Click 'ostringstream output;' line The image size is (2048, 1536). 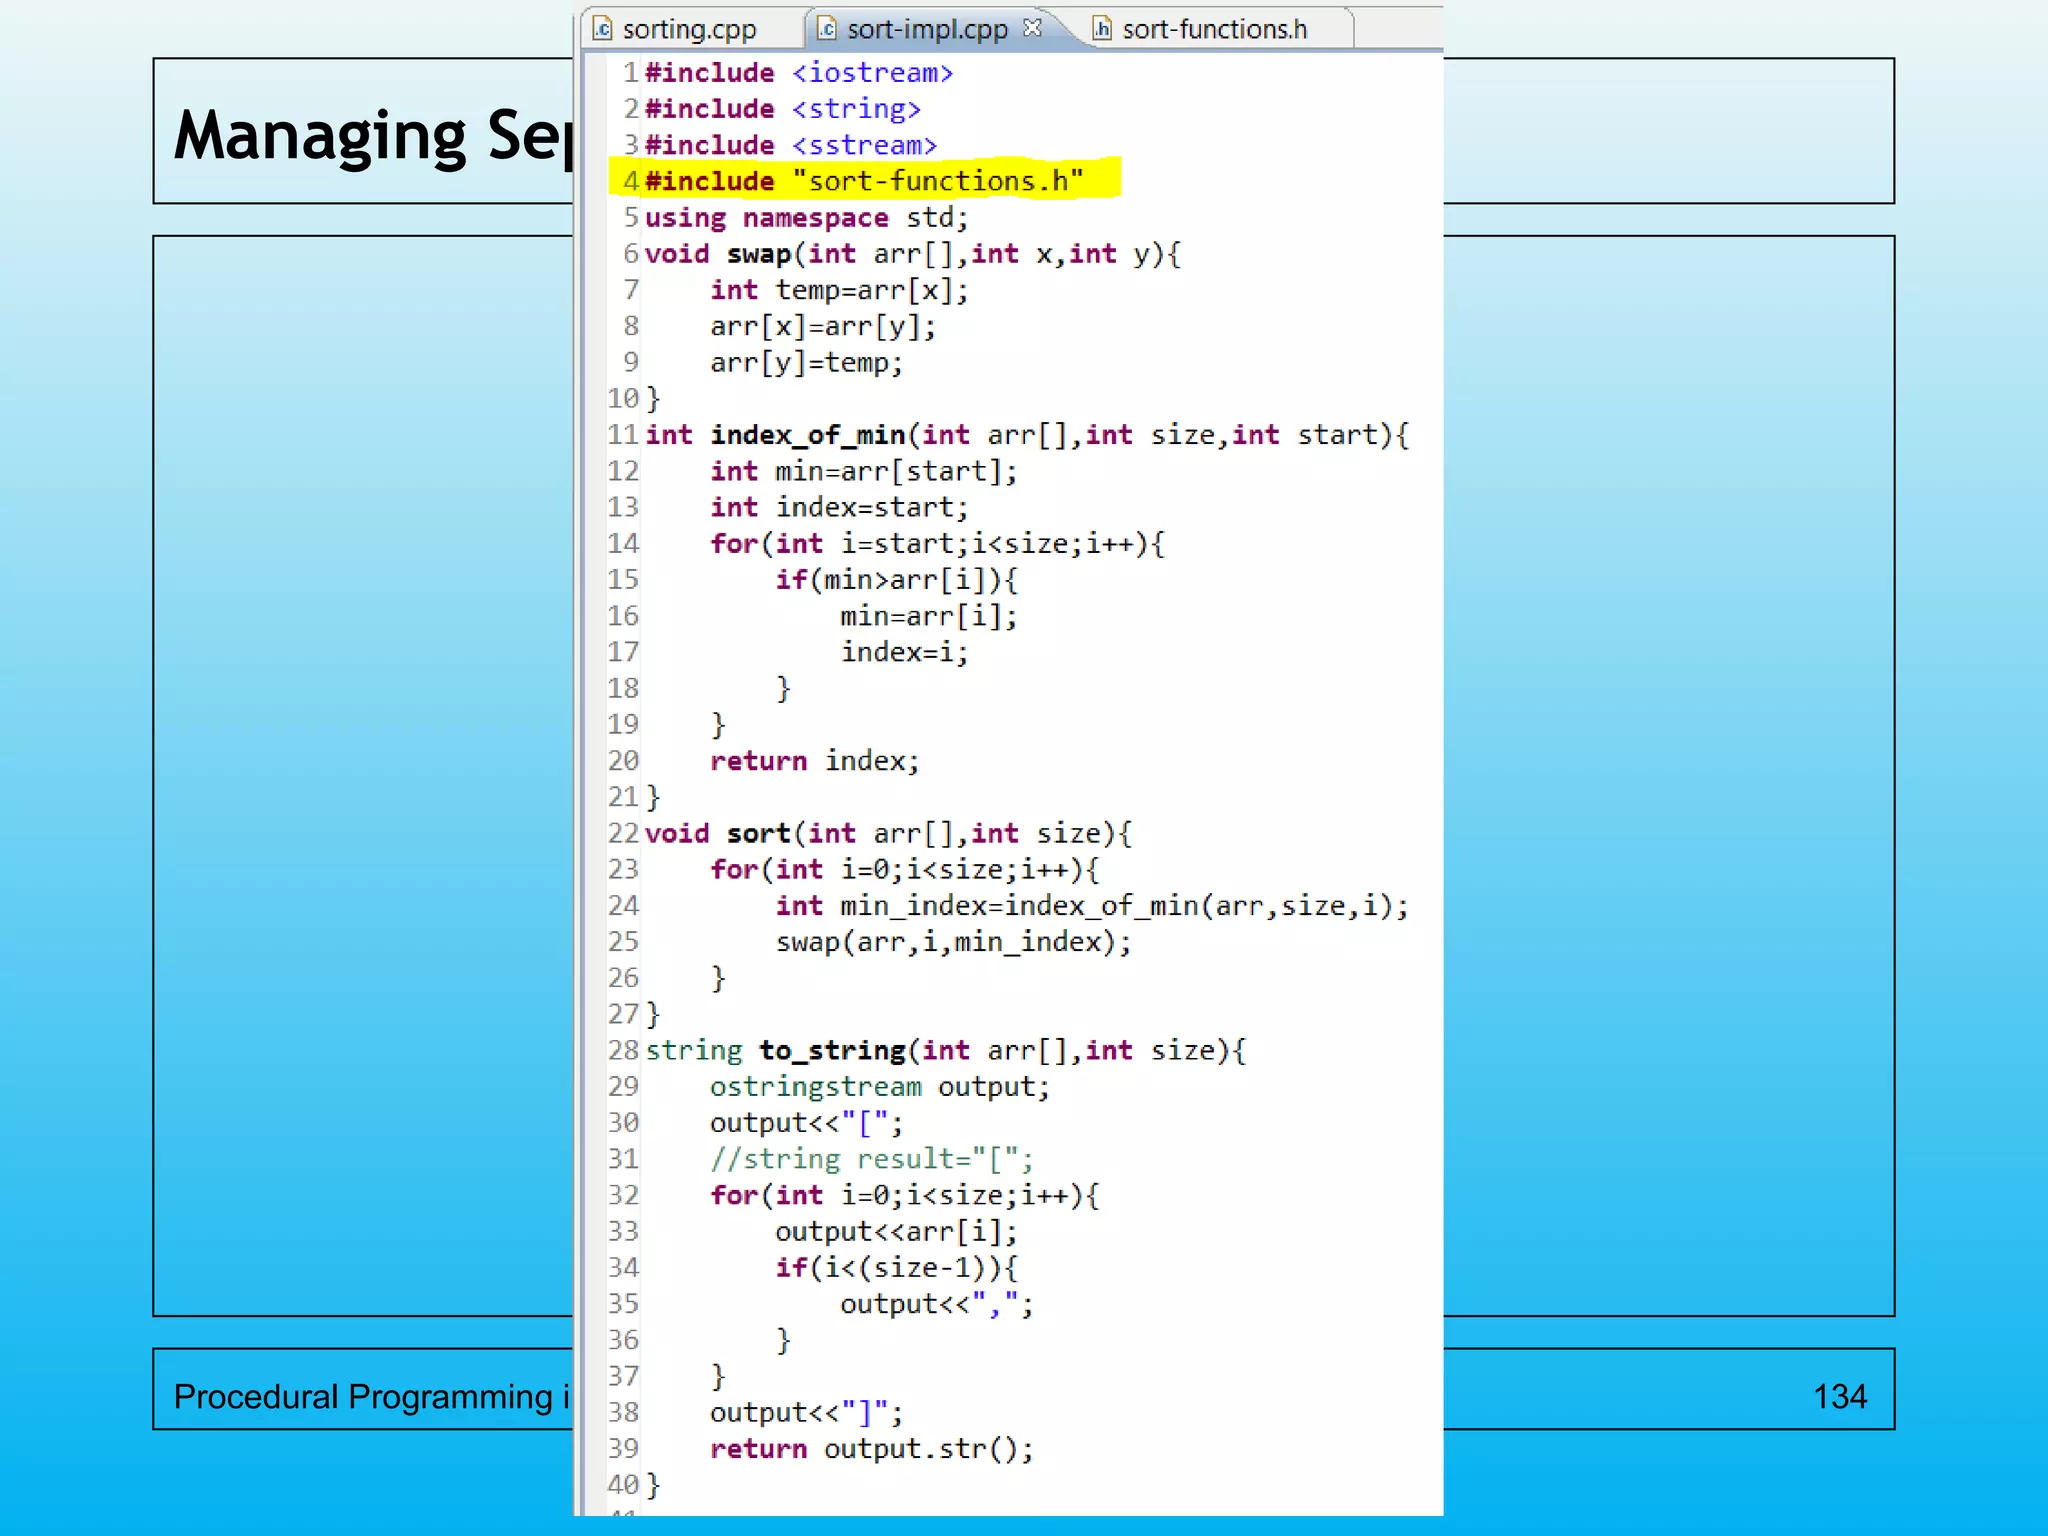880,1087
